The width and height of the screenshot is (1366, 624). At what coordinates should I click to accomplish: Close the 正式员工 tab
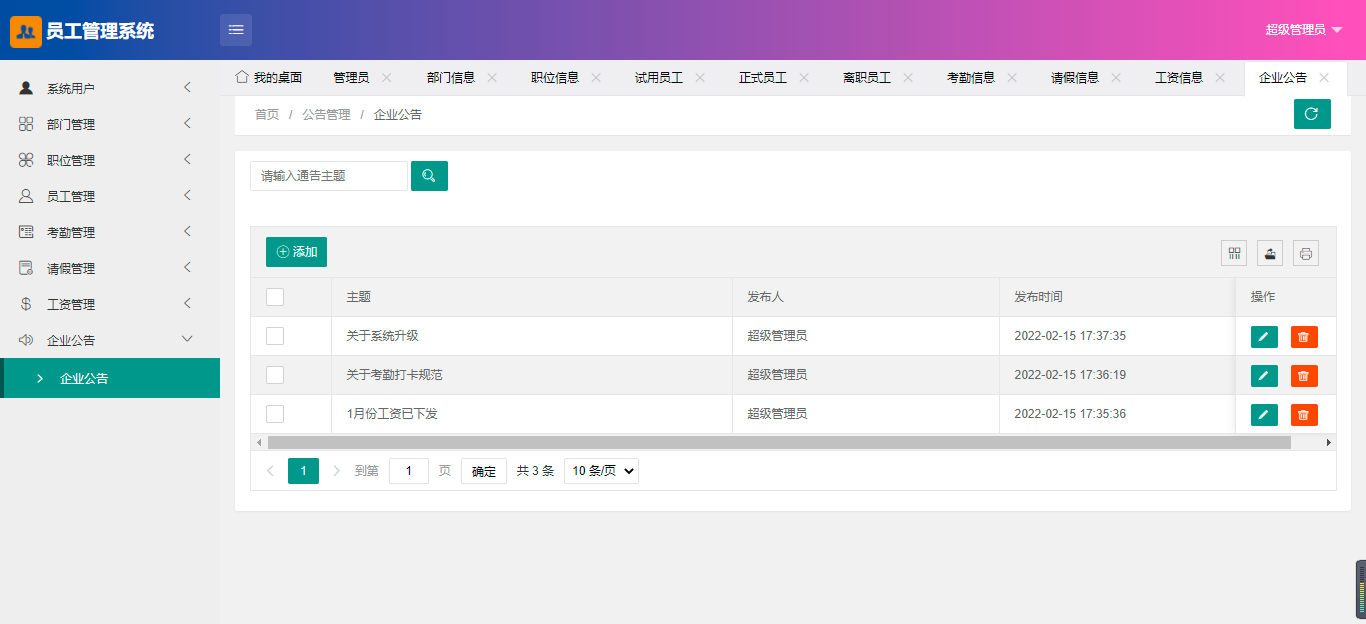click(804, 77)
